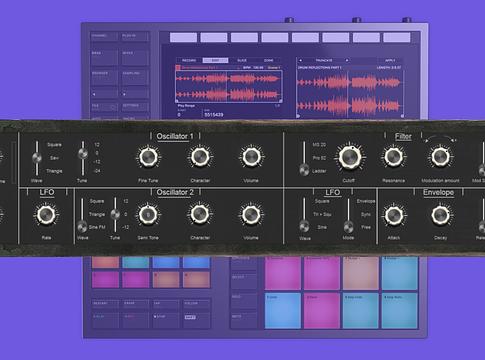Click left display waveform preview

pos(229,87)
